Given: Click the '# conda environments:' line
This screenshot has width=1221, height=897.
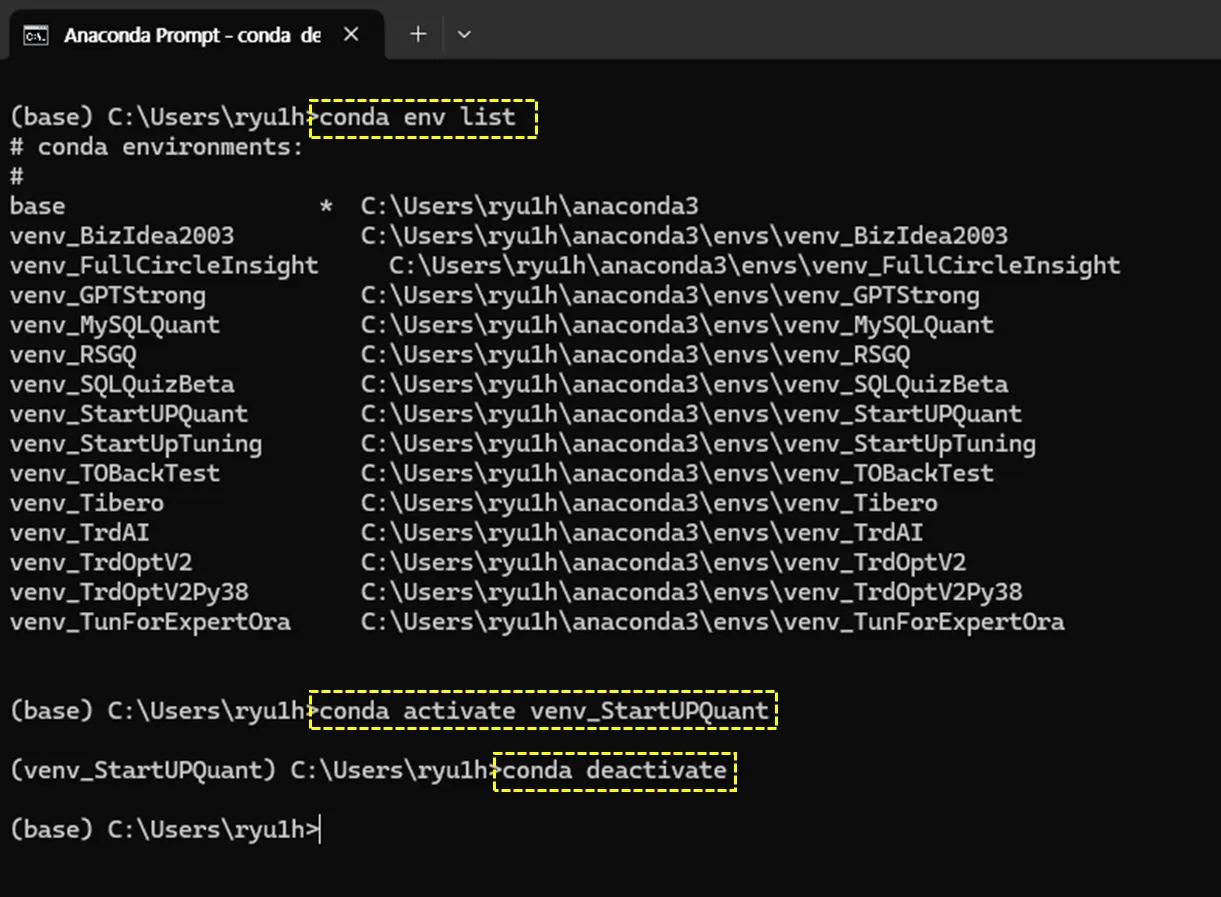Looking at the screenshot, I should pyautogui.click(x=156, y=147).
